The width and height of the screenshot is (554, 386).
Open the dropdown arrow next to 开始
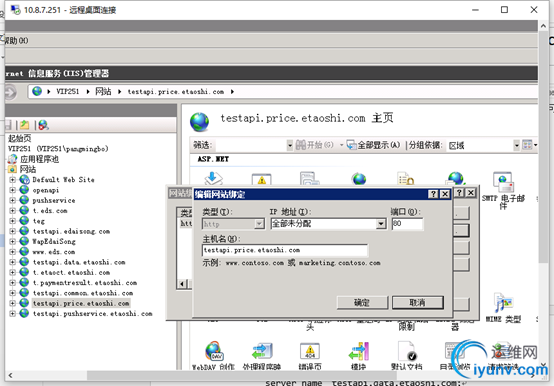click(x=341, y=145)
